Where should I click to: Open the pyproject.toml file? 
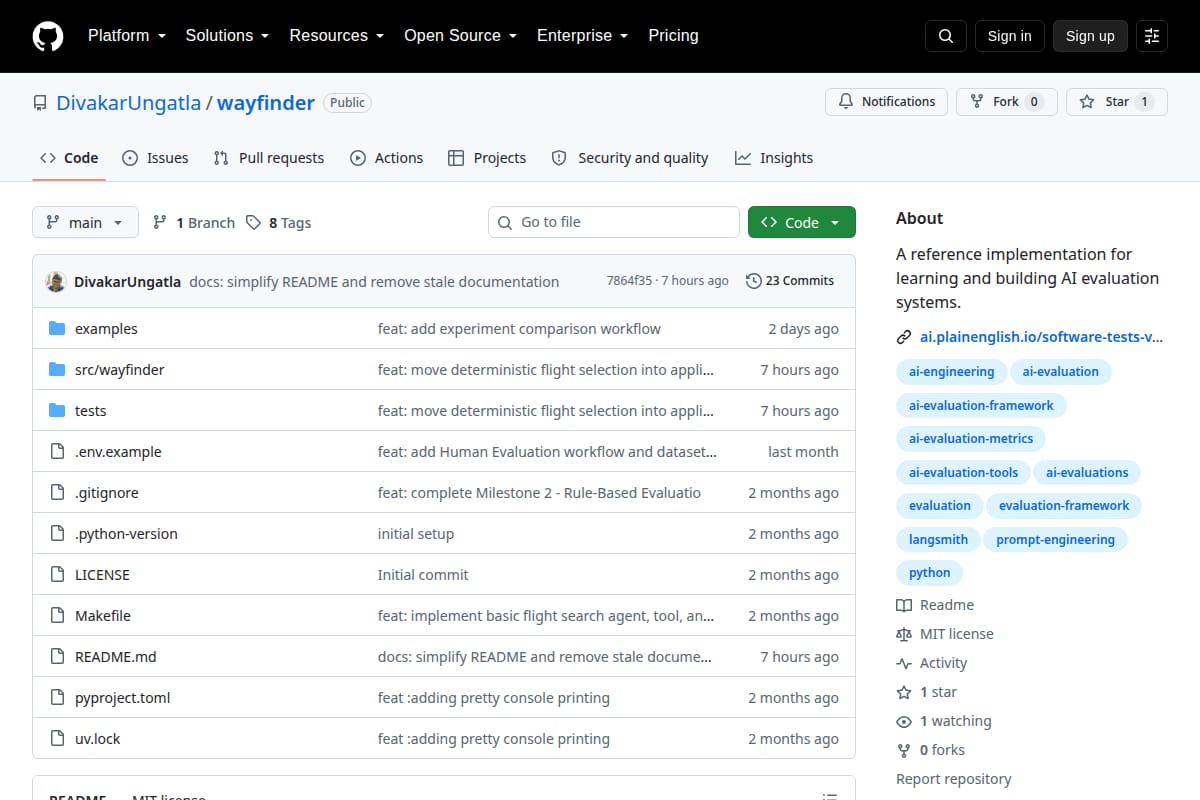(x=123, y=698)
